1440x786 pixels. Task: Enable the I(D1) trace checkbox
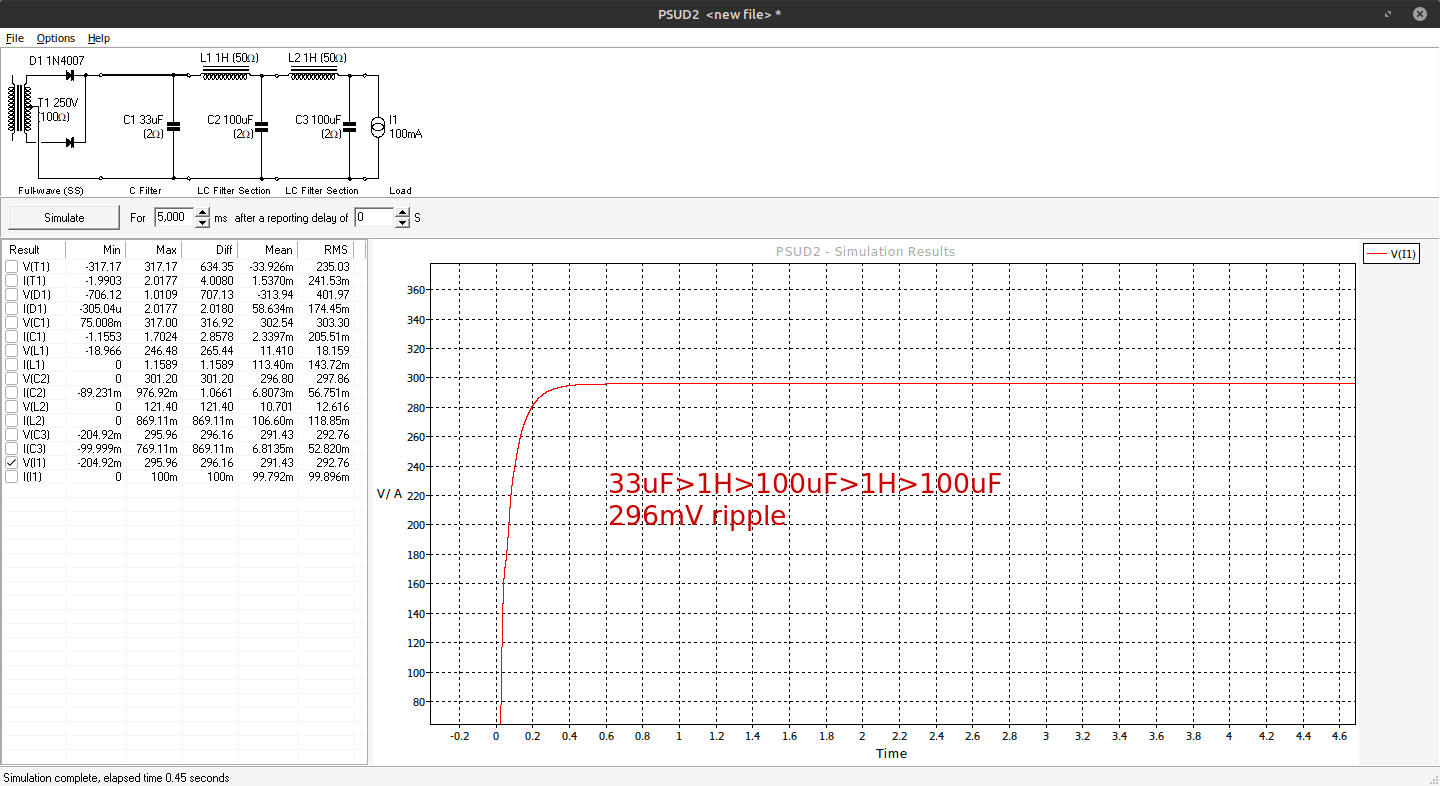[x=12, y=309]
